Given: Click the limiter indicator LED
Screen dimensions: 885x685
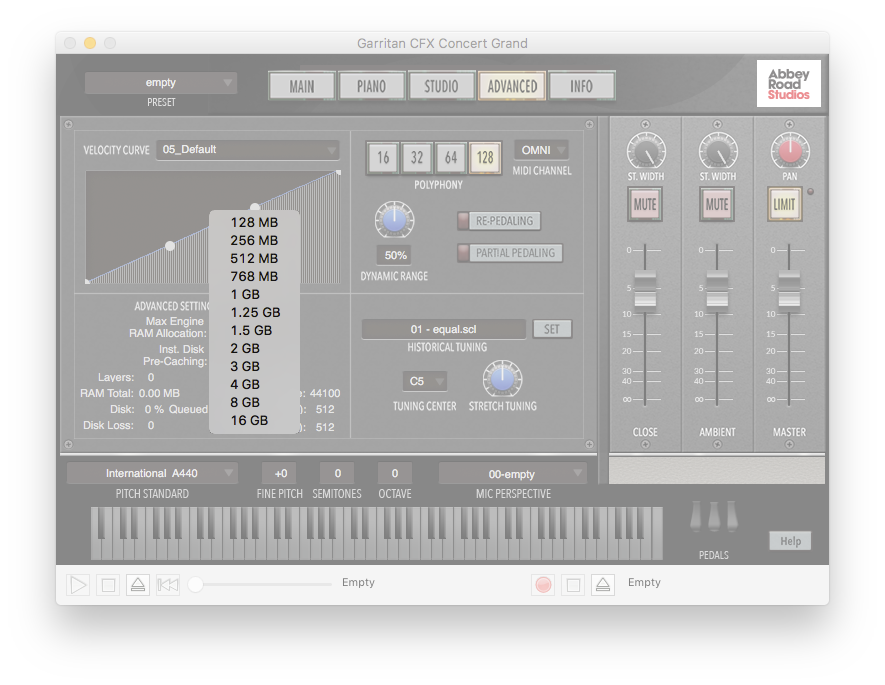Looking at the screenshot, I should [x=810, y=192].
